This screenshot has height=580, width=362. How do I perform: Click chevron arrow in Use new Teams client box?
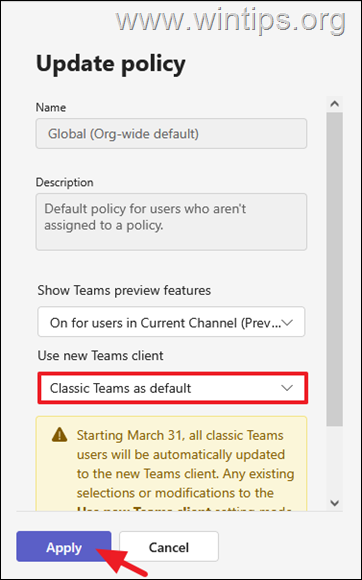pyautogui.click(x=287, y=388)
